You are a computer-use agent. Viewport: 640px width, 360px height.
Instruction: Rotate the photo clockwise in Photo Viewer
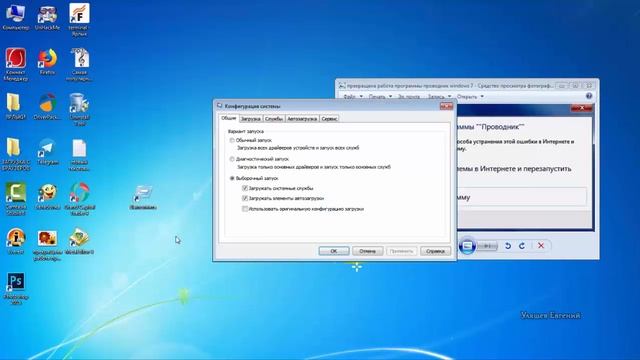point(522,246)
